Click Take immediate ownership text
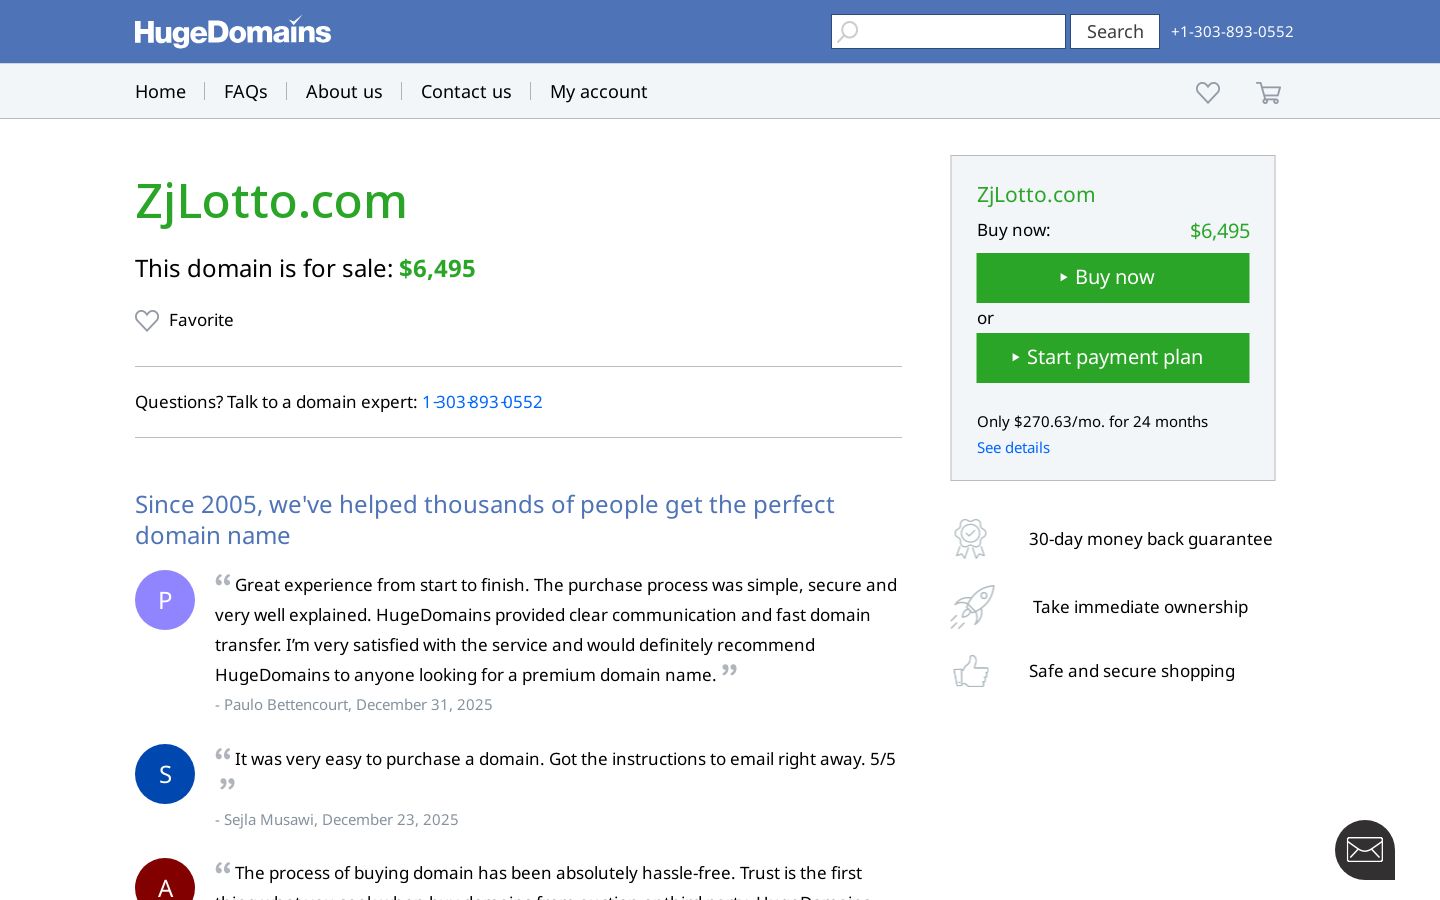 pos(1140,607)
